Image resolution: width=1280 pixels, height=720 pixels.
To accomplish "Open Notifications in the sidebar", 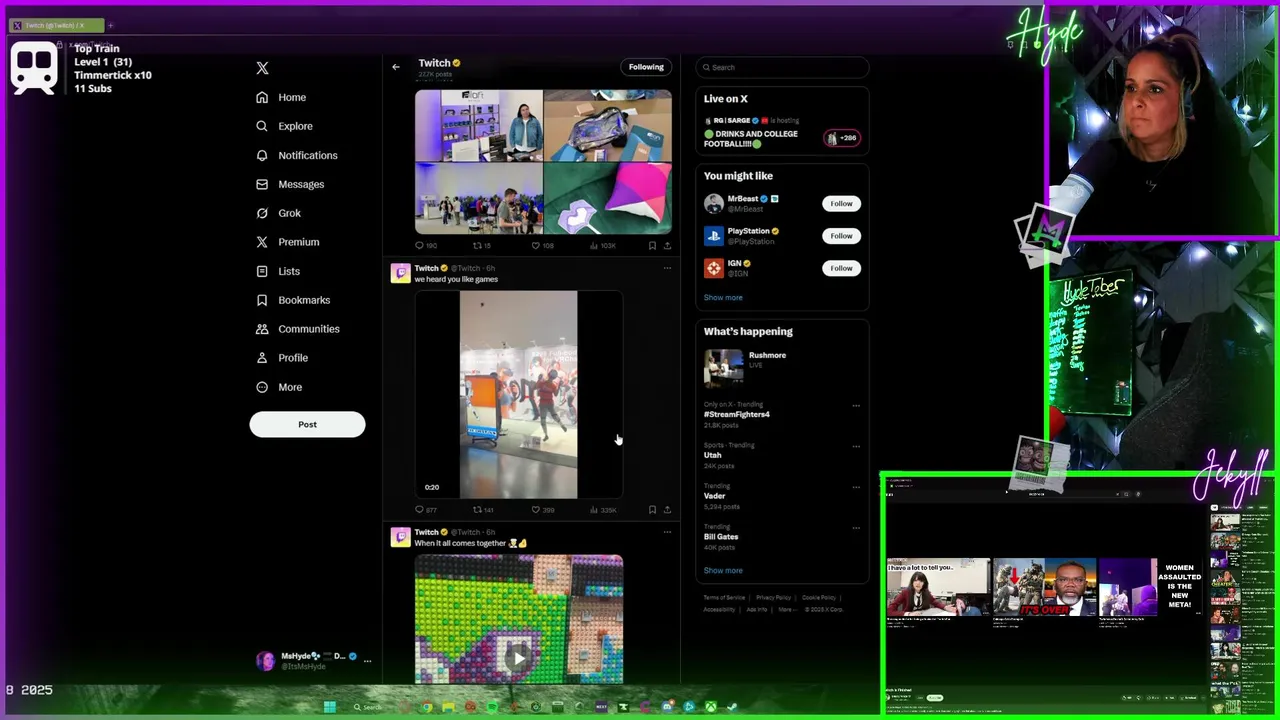I will click(x=296, y=155).
